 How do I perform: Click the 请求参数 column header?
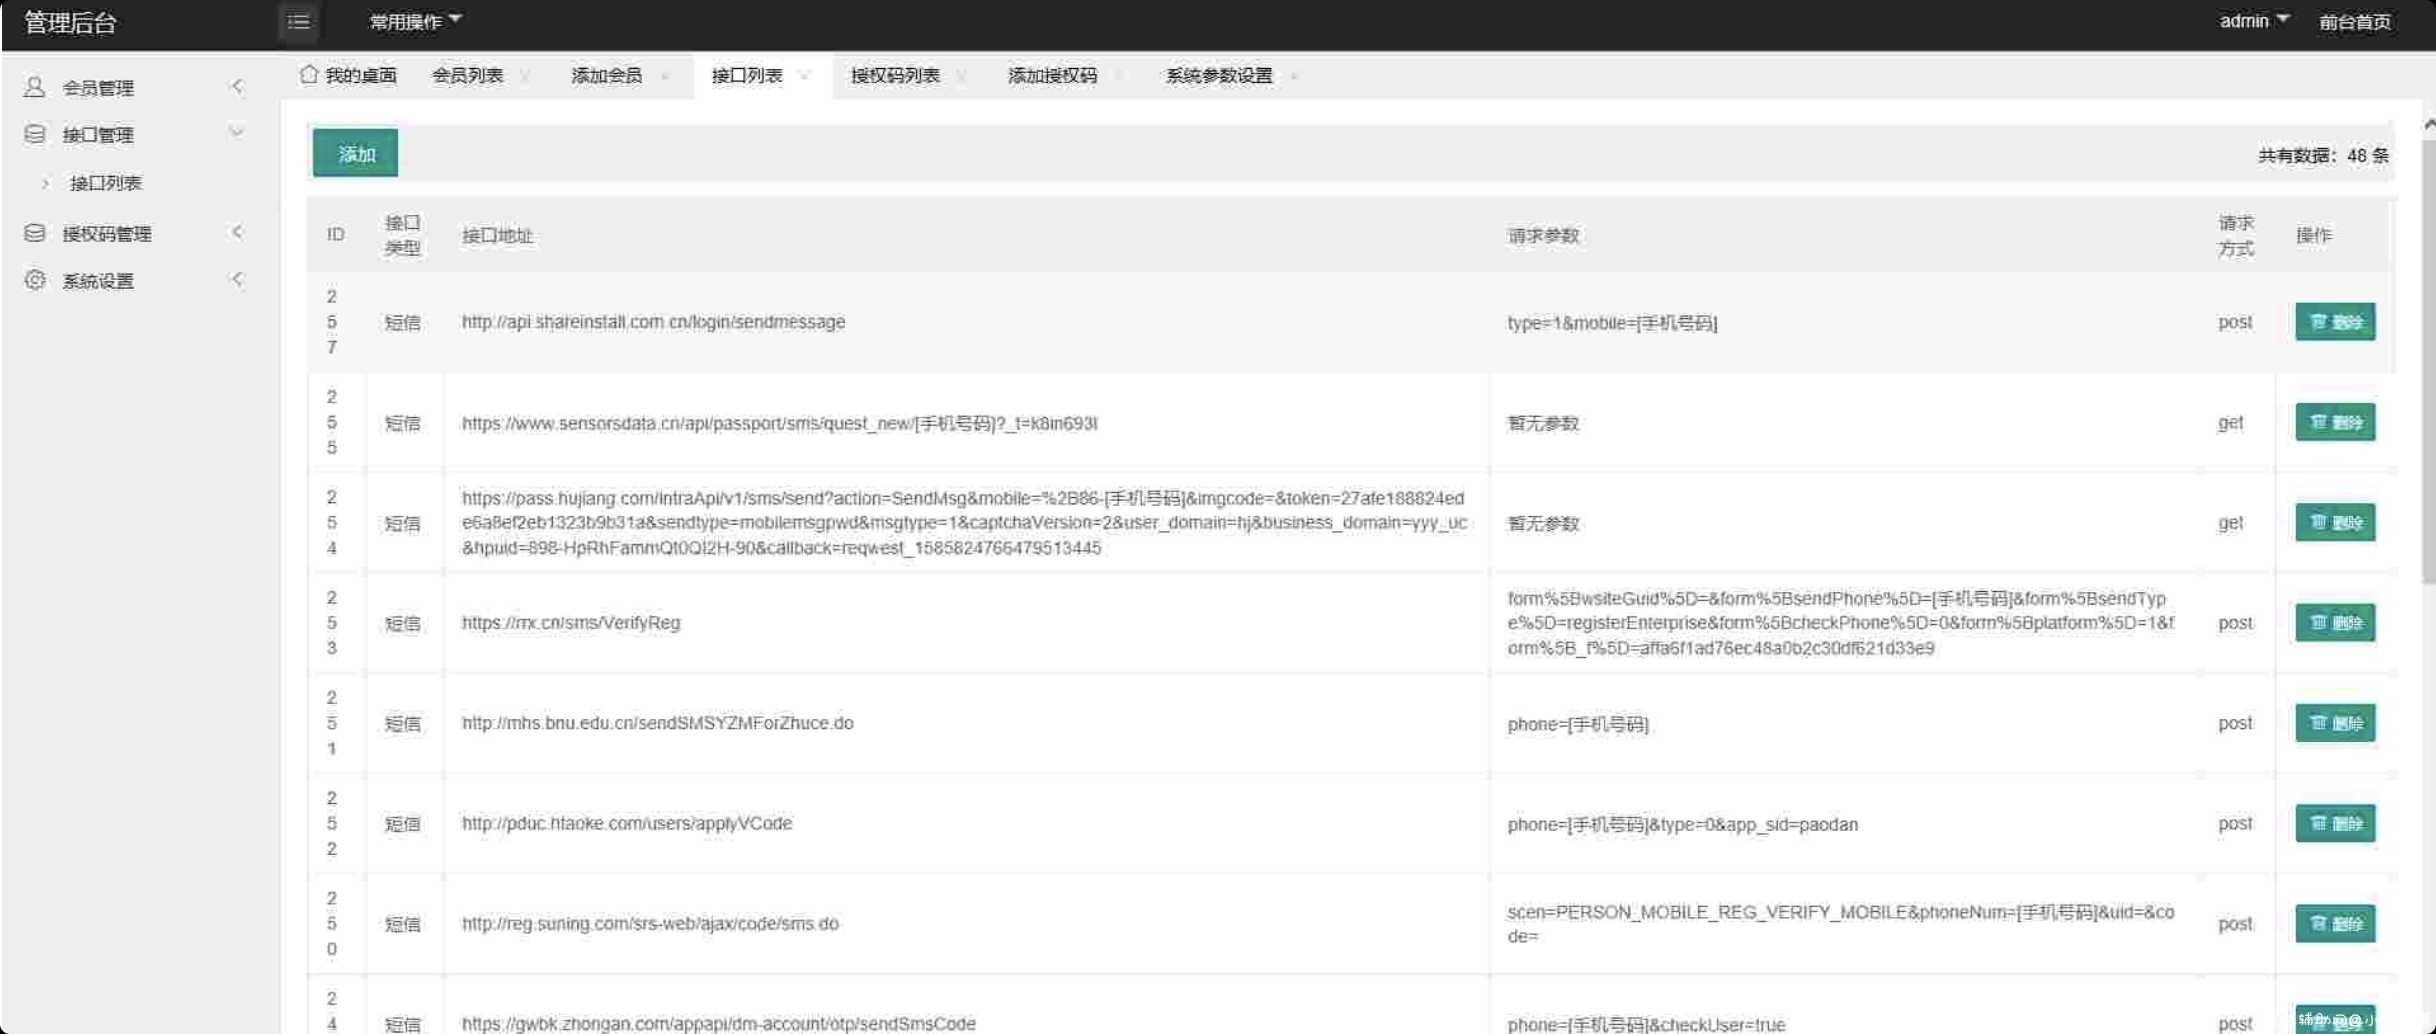1543,235
